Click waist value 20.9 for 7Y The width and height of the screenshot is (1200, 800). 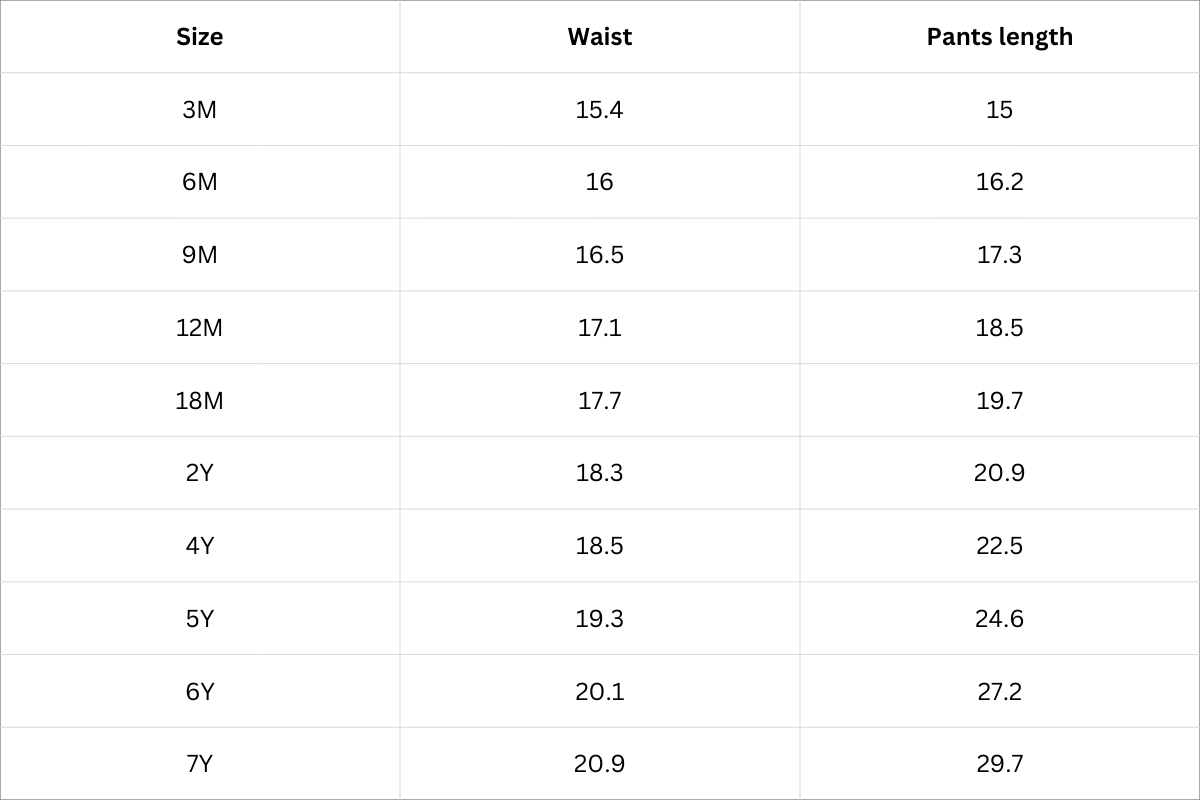(x=599, y=764)
